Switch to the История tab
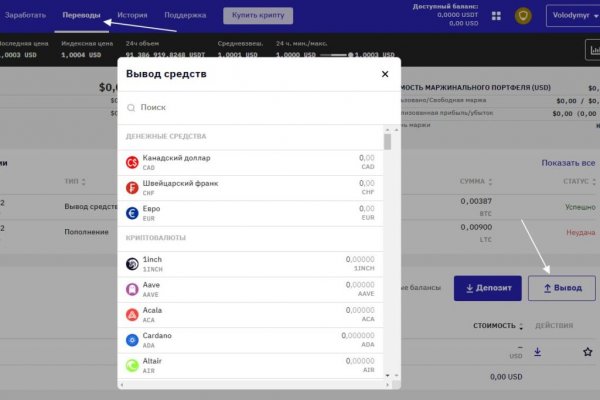Image resolution: width=600 pixels, height=400 pixels. pos(132,16)
